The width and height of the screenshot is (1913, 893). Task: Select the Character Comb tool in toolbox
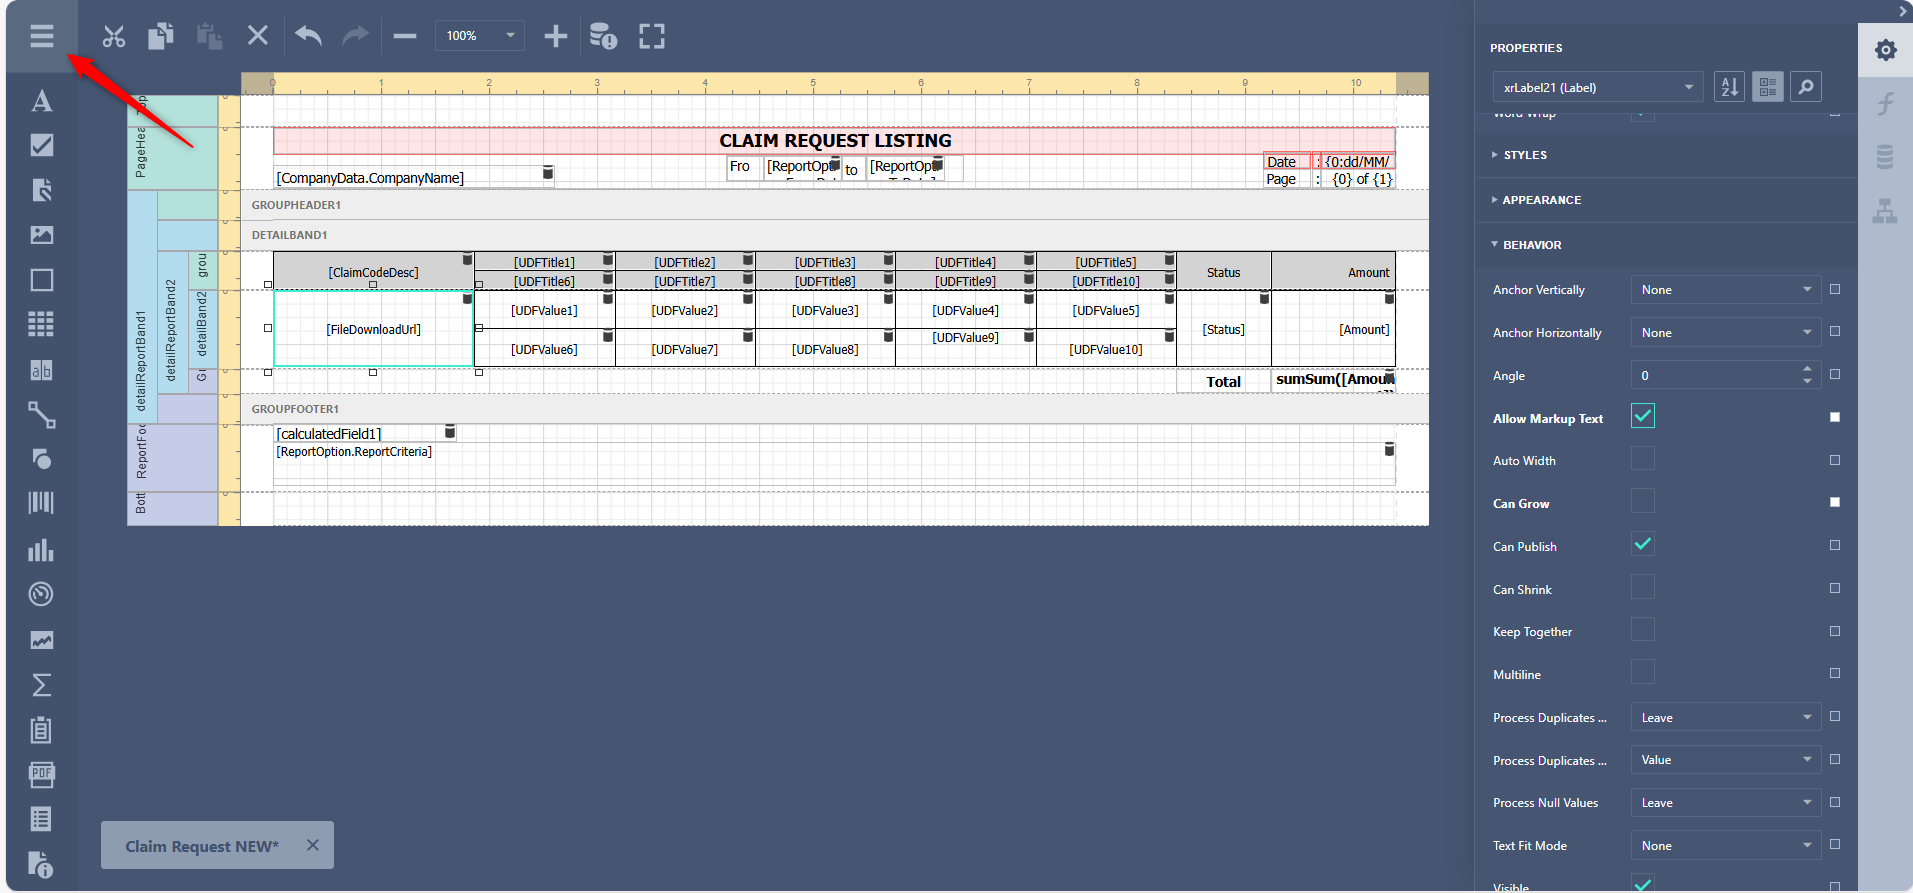click(41, 370)
